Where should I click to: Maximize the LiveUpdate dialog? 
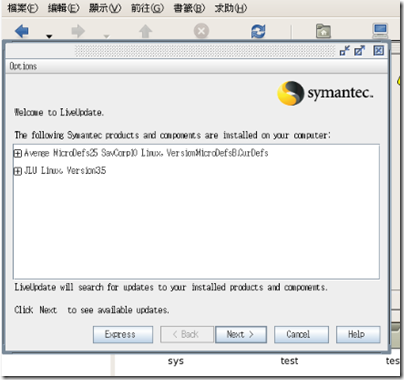[359, 51]
